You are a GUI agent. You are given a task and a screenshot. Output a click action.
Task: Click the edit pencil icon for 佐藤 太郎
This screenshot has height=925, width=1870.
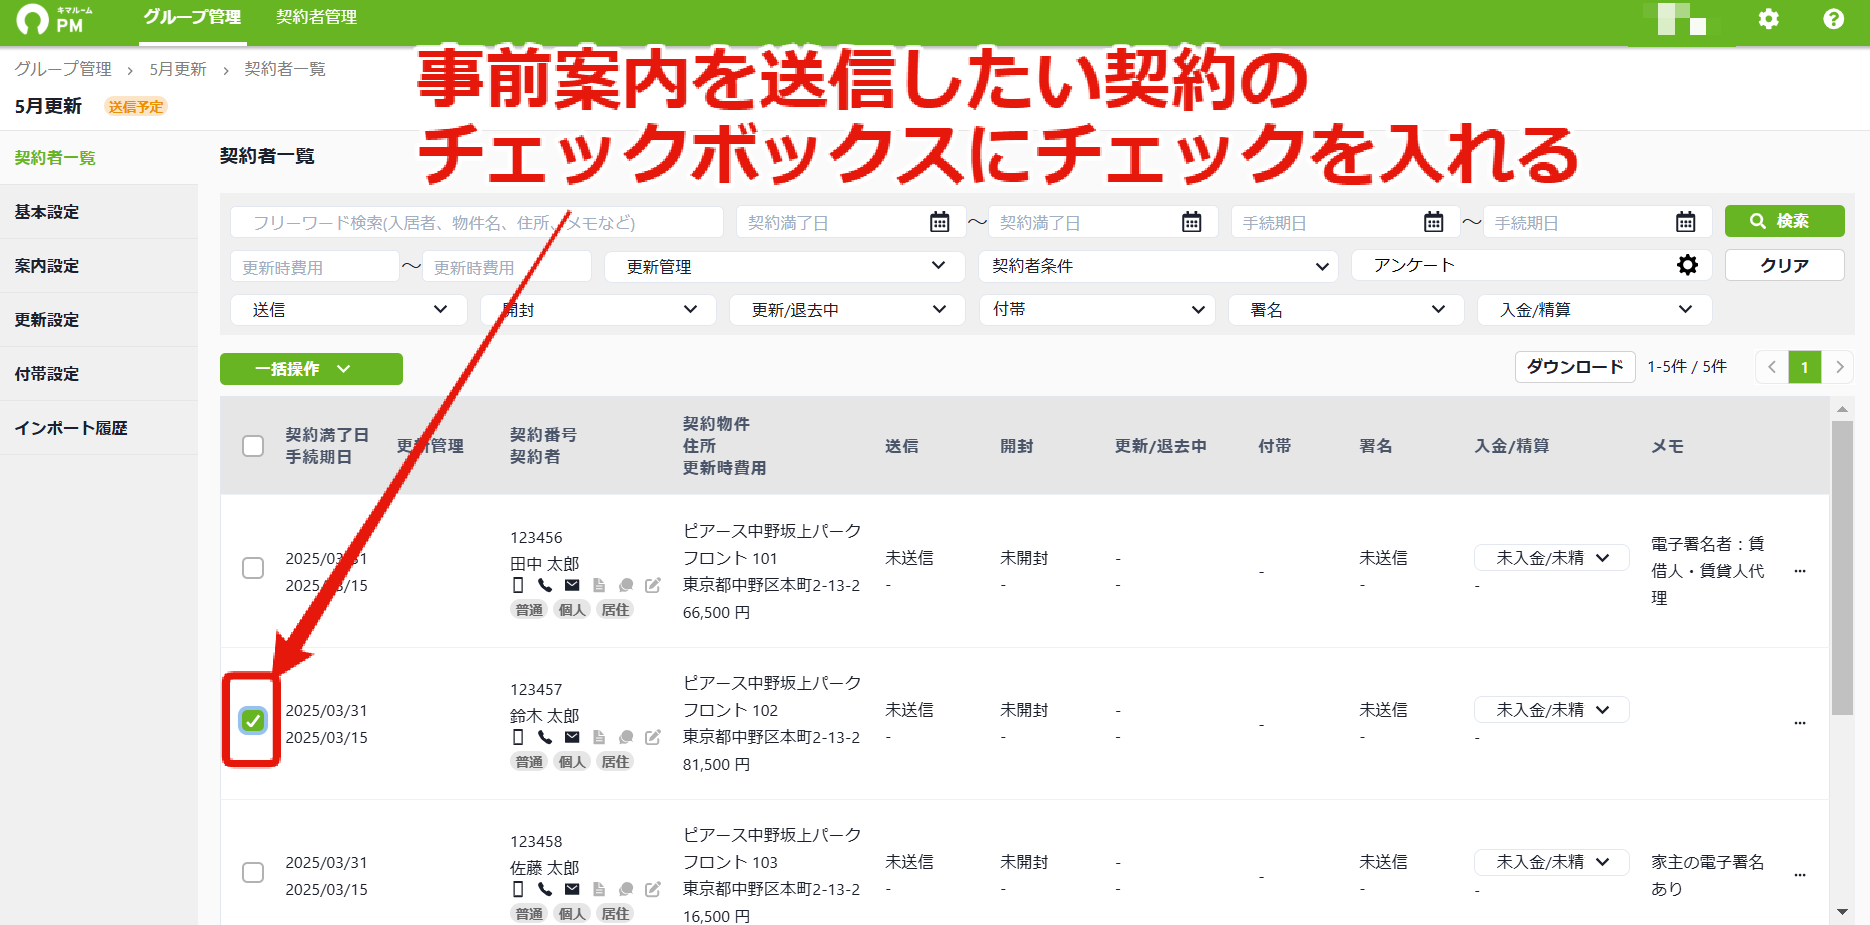pyautogui.click(x=653, y=889)
